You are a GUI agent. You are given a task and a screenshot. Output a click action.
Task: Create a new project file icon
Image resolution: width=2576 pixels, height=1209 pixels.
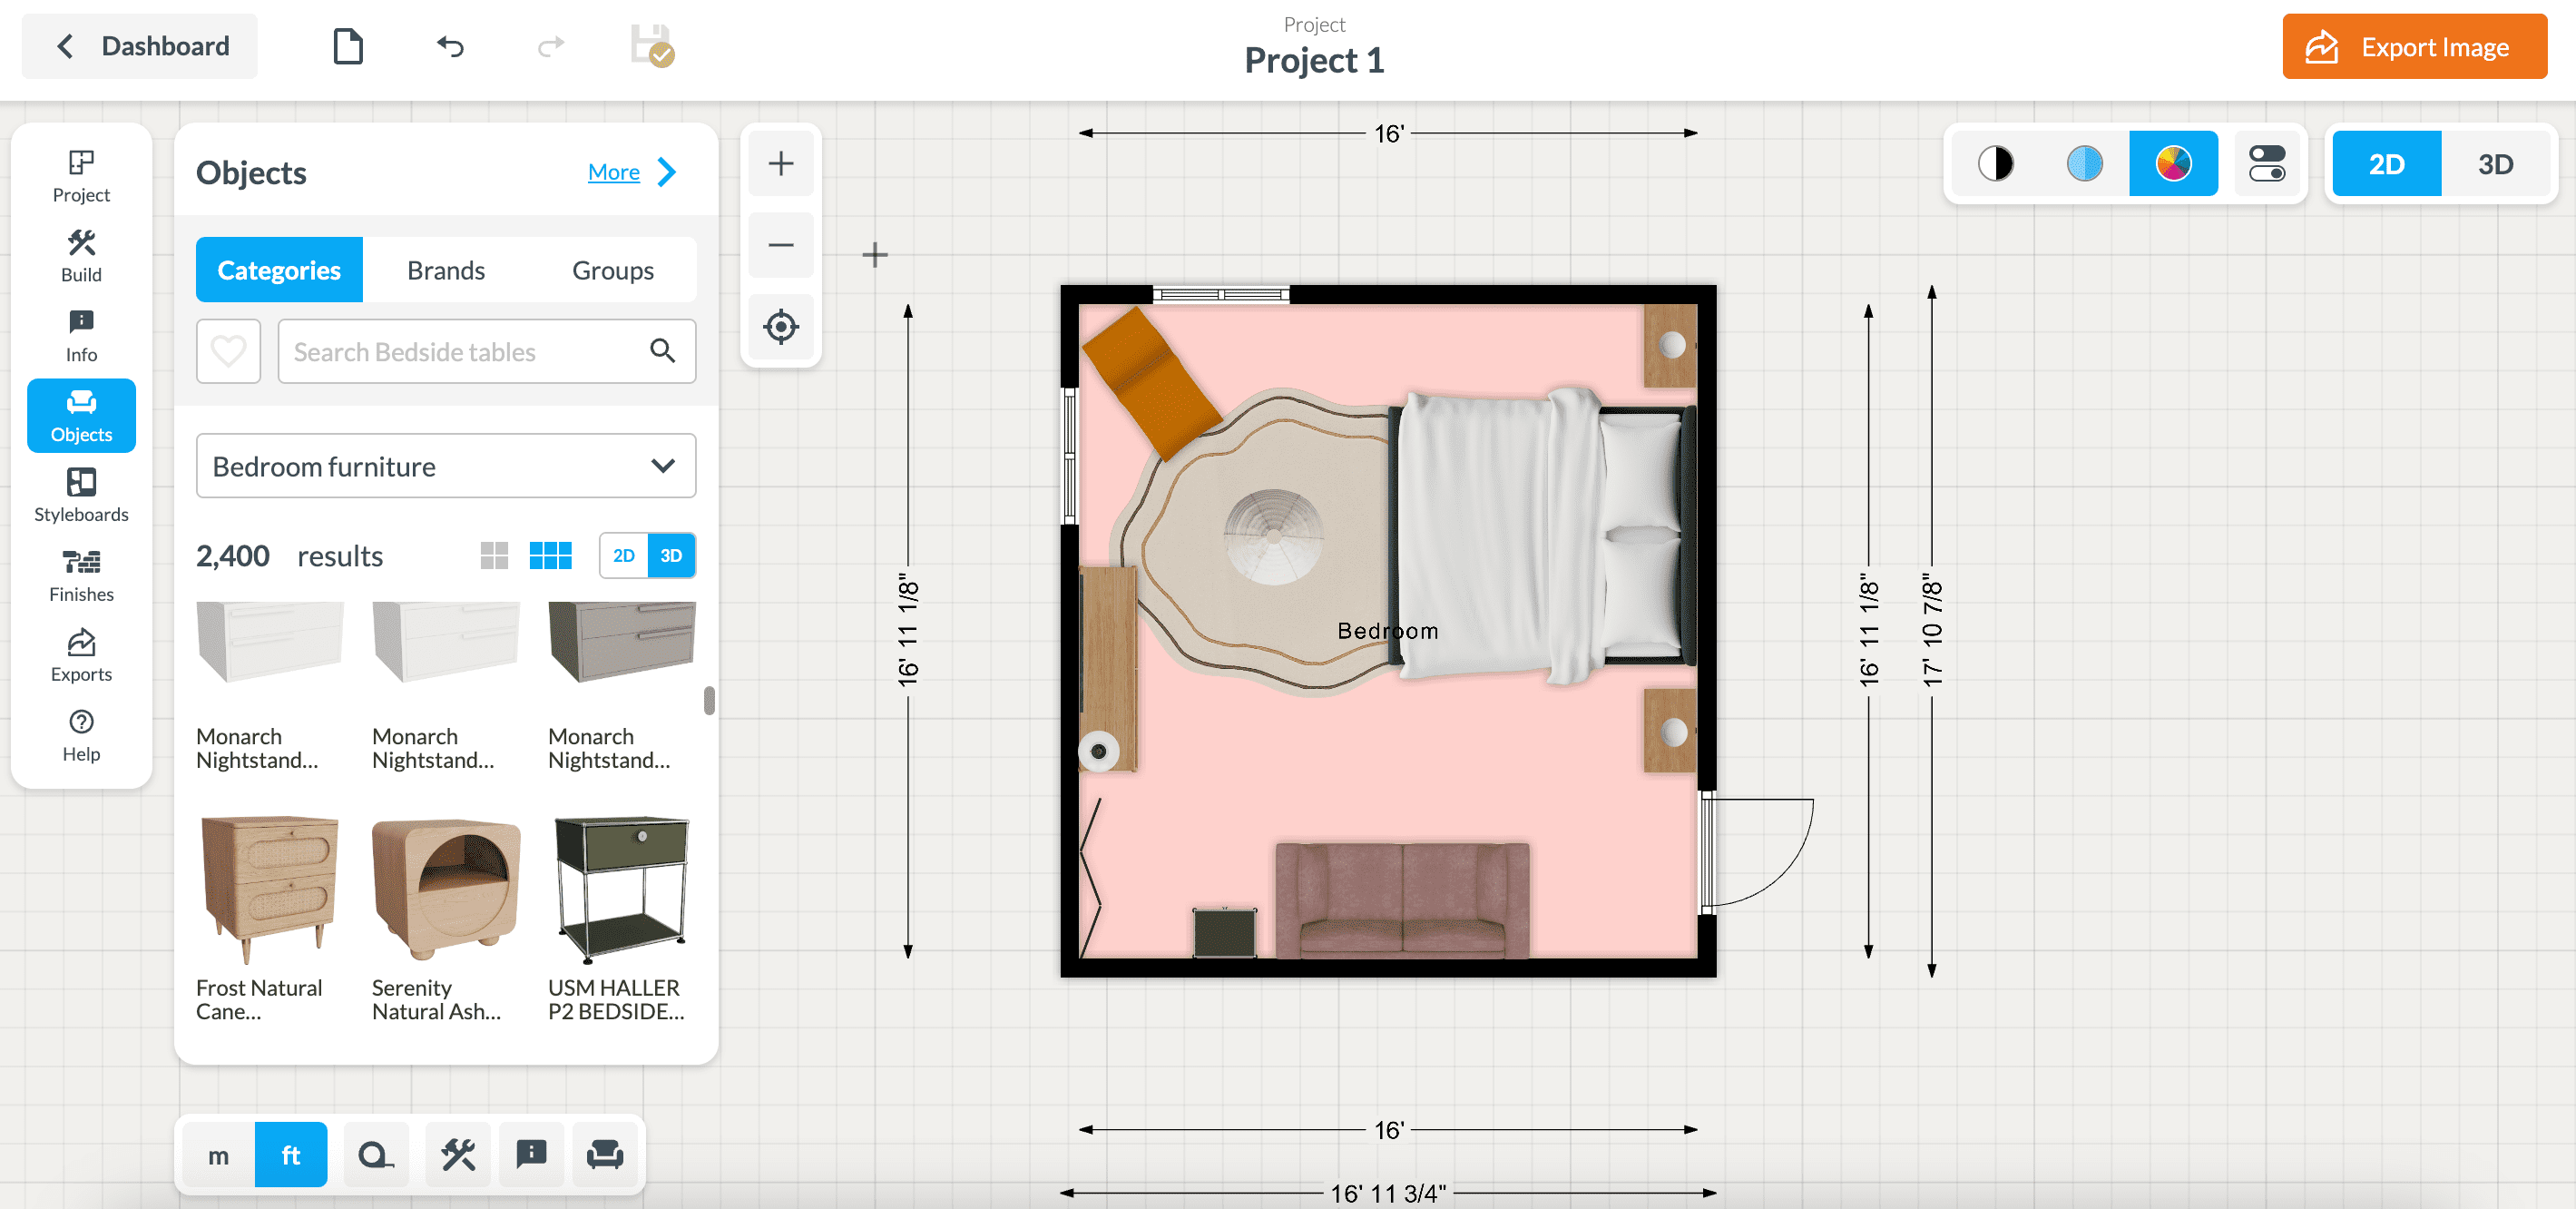pos(347,47)
